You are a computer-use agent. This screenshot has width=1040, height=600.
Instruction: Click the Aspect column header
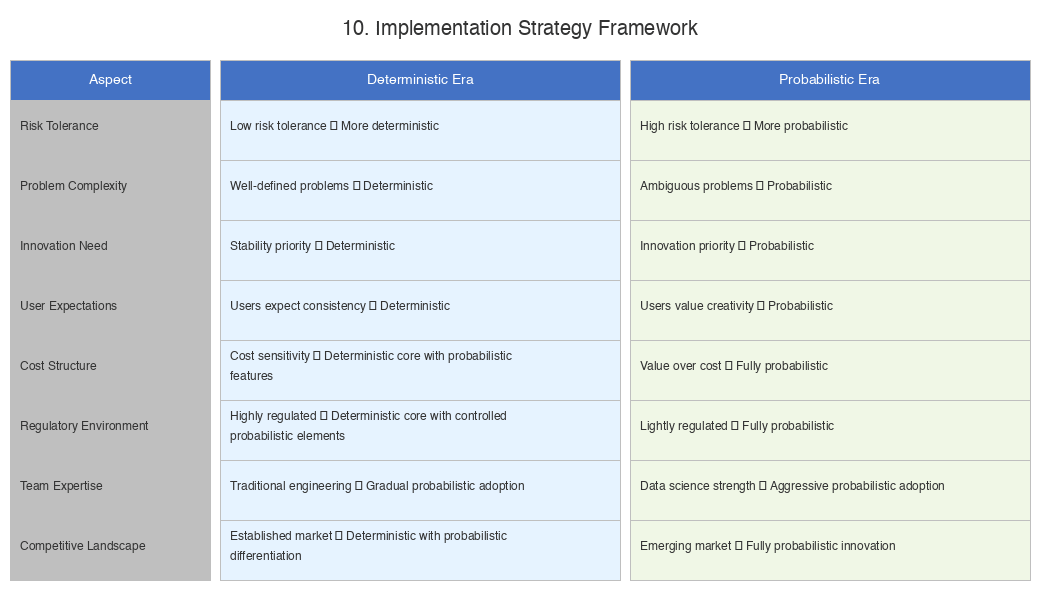click(x=110, y=80)
